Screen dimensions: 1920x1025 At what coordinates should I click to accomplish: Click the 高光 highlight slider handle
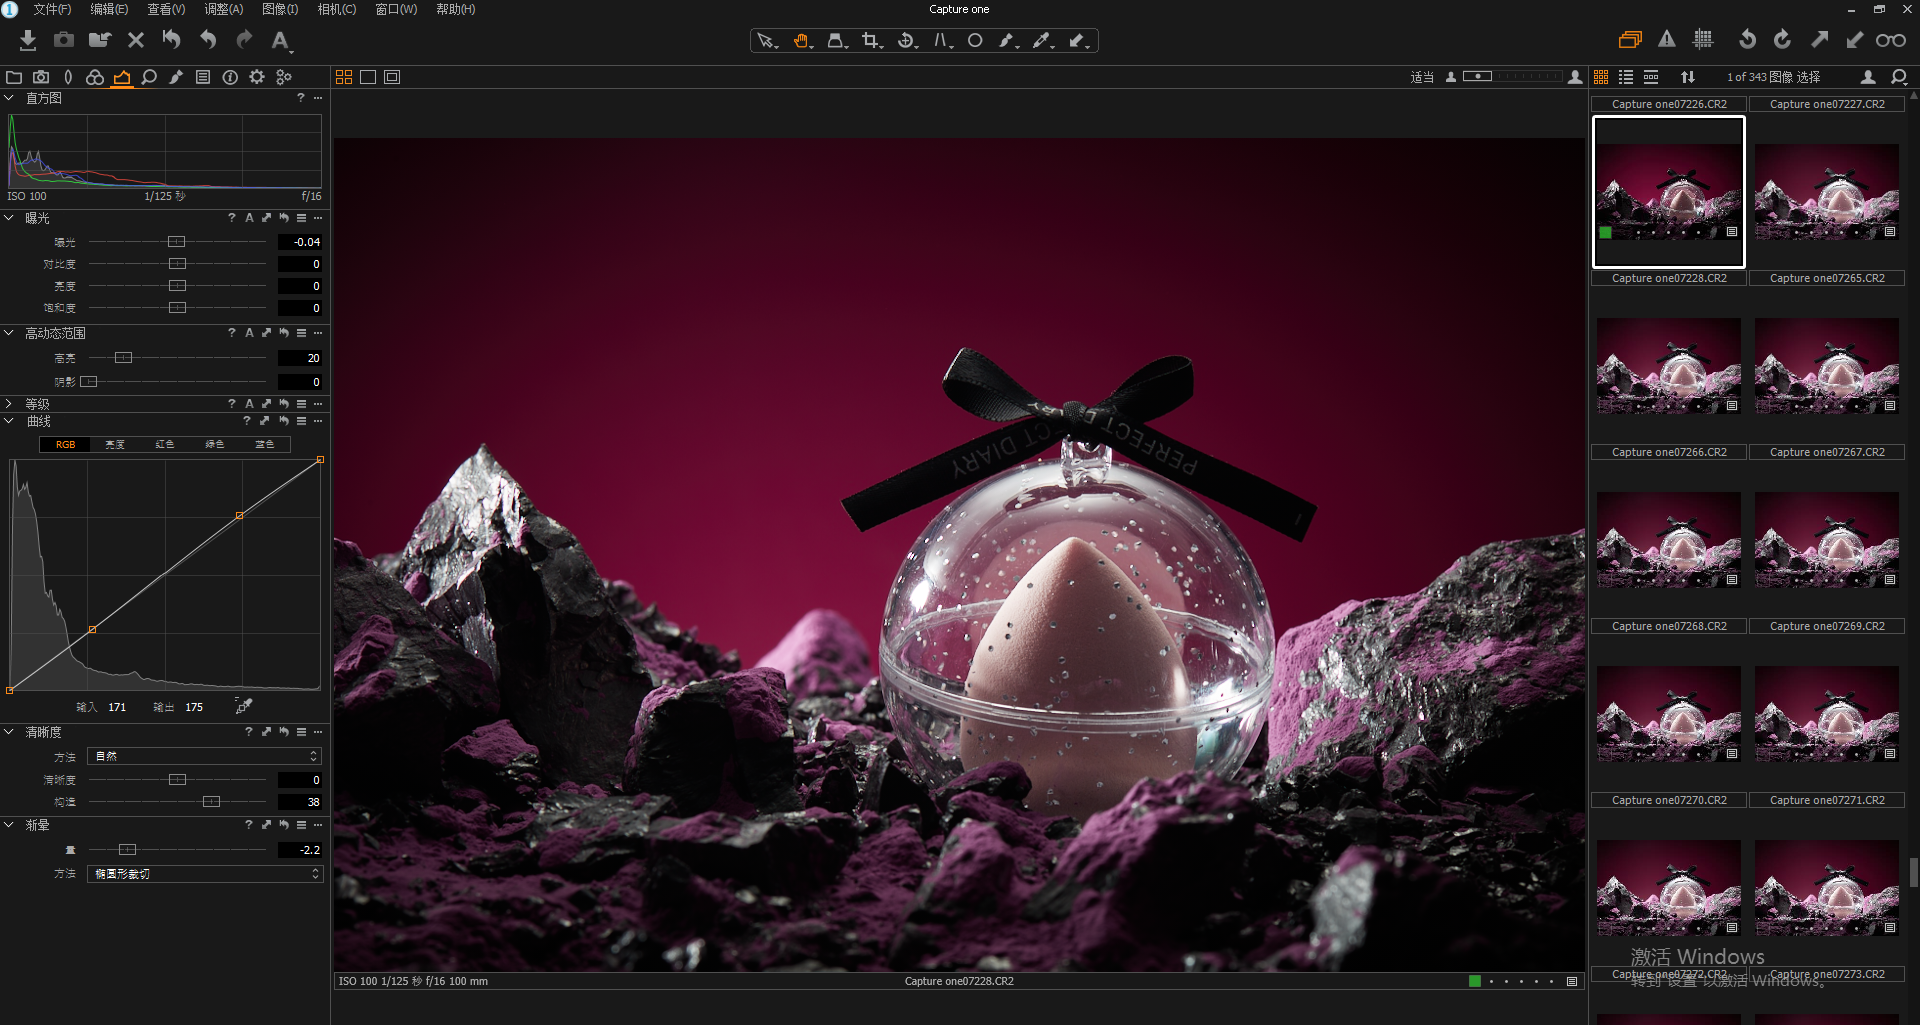tap(124, 358)
